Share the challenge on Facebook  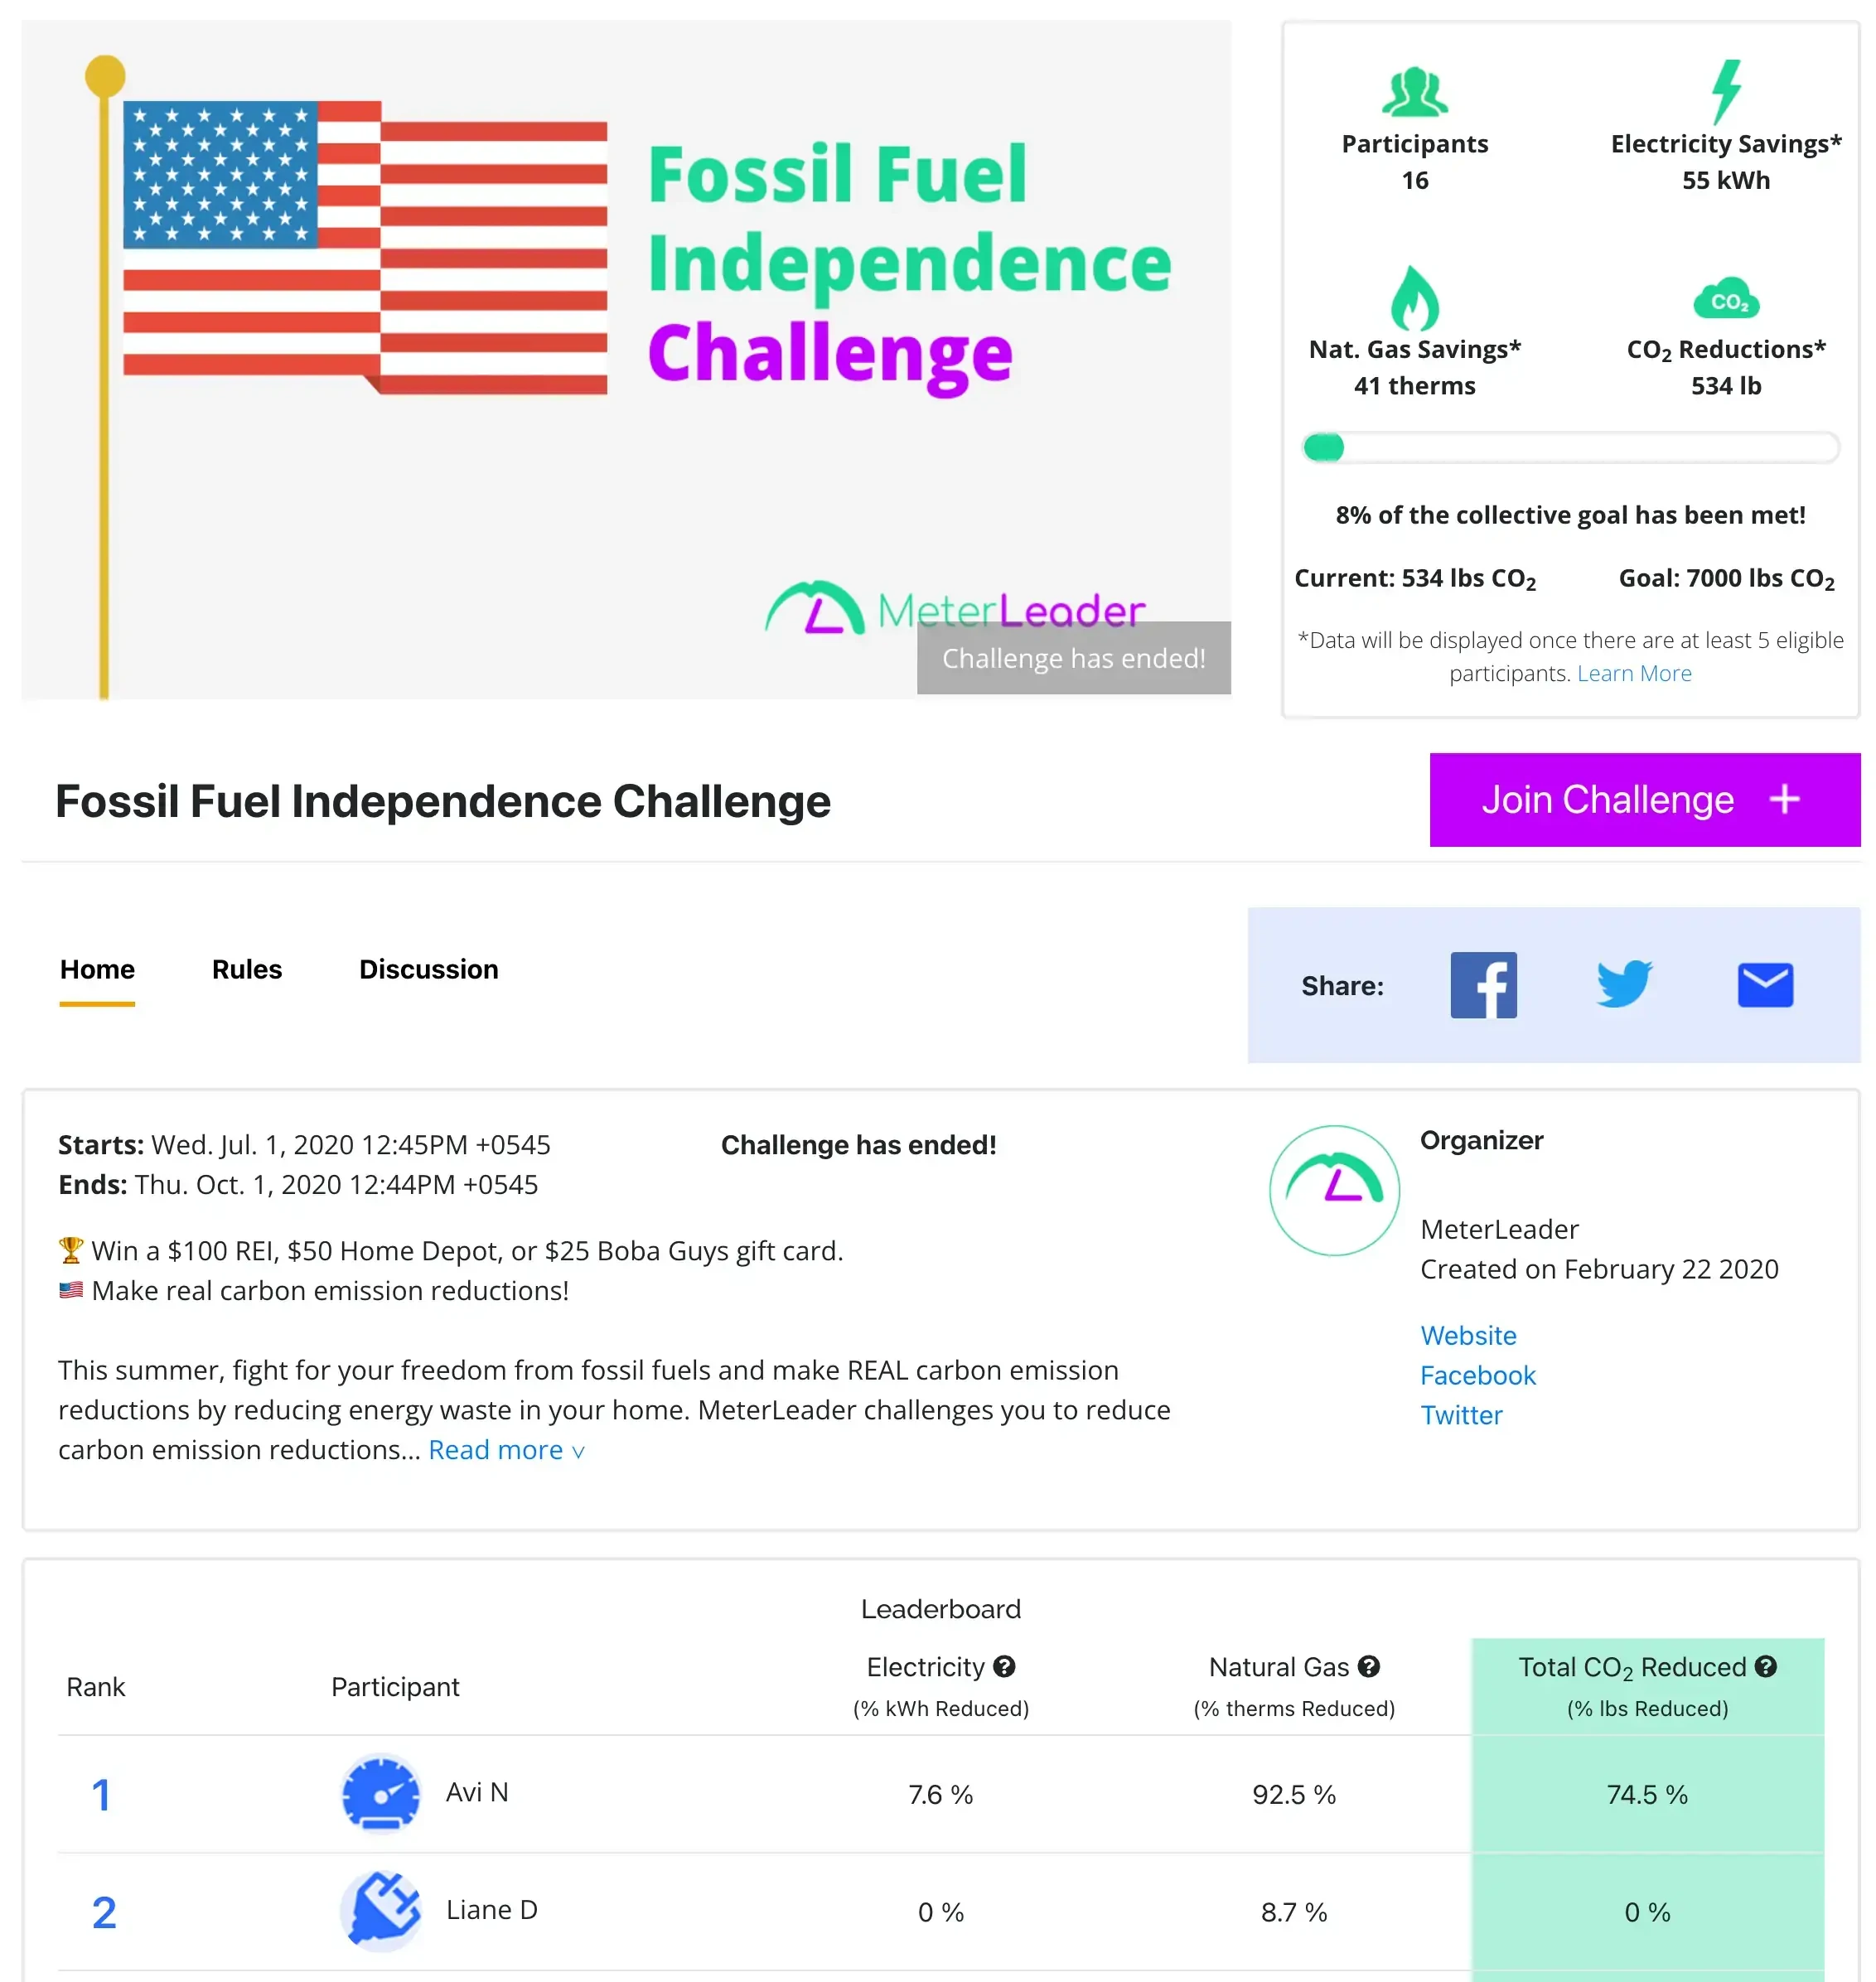pos(1483,985)
